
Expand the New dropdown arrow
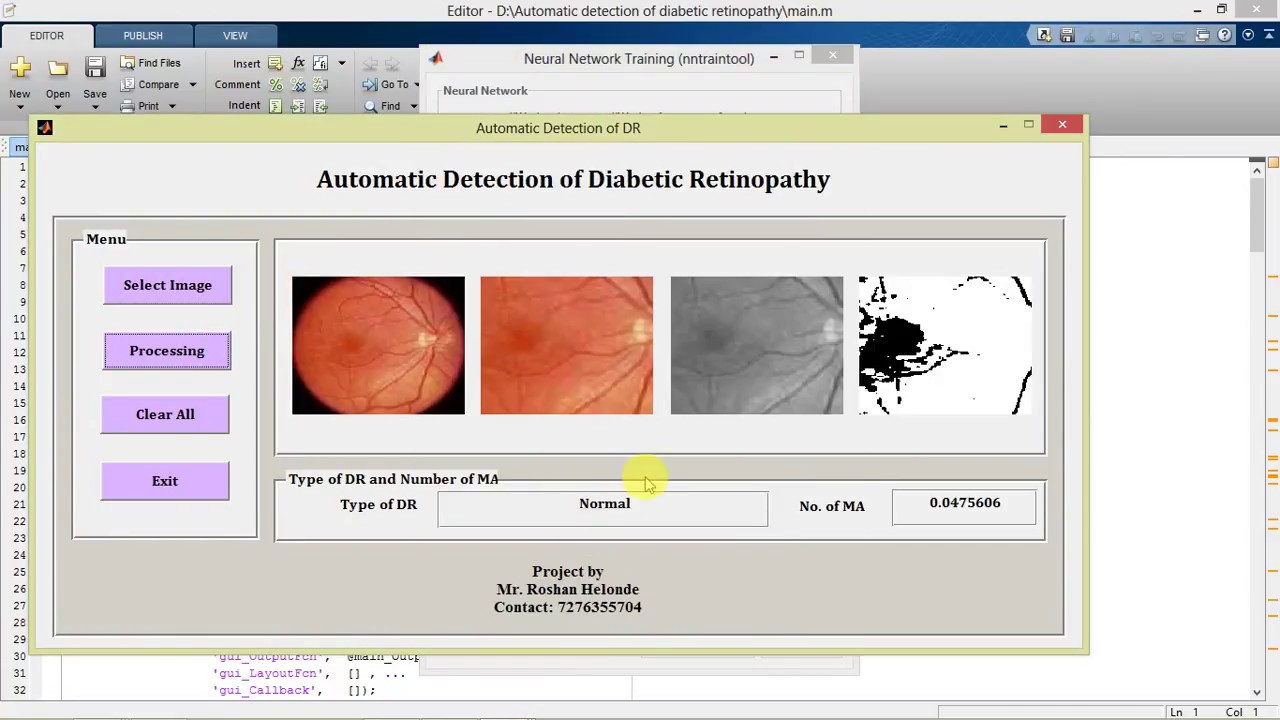20,106
